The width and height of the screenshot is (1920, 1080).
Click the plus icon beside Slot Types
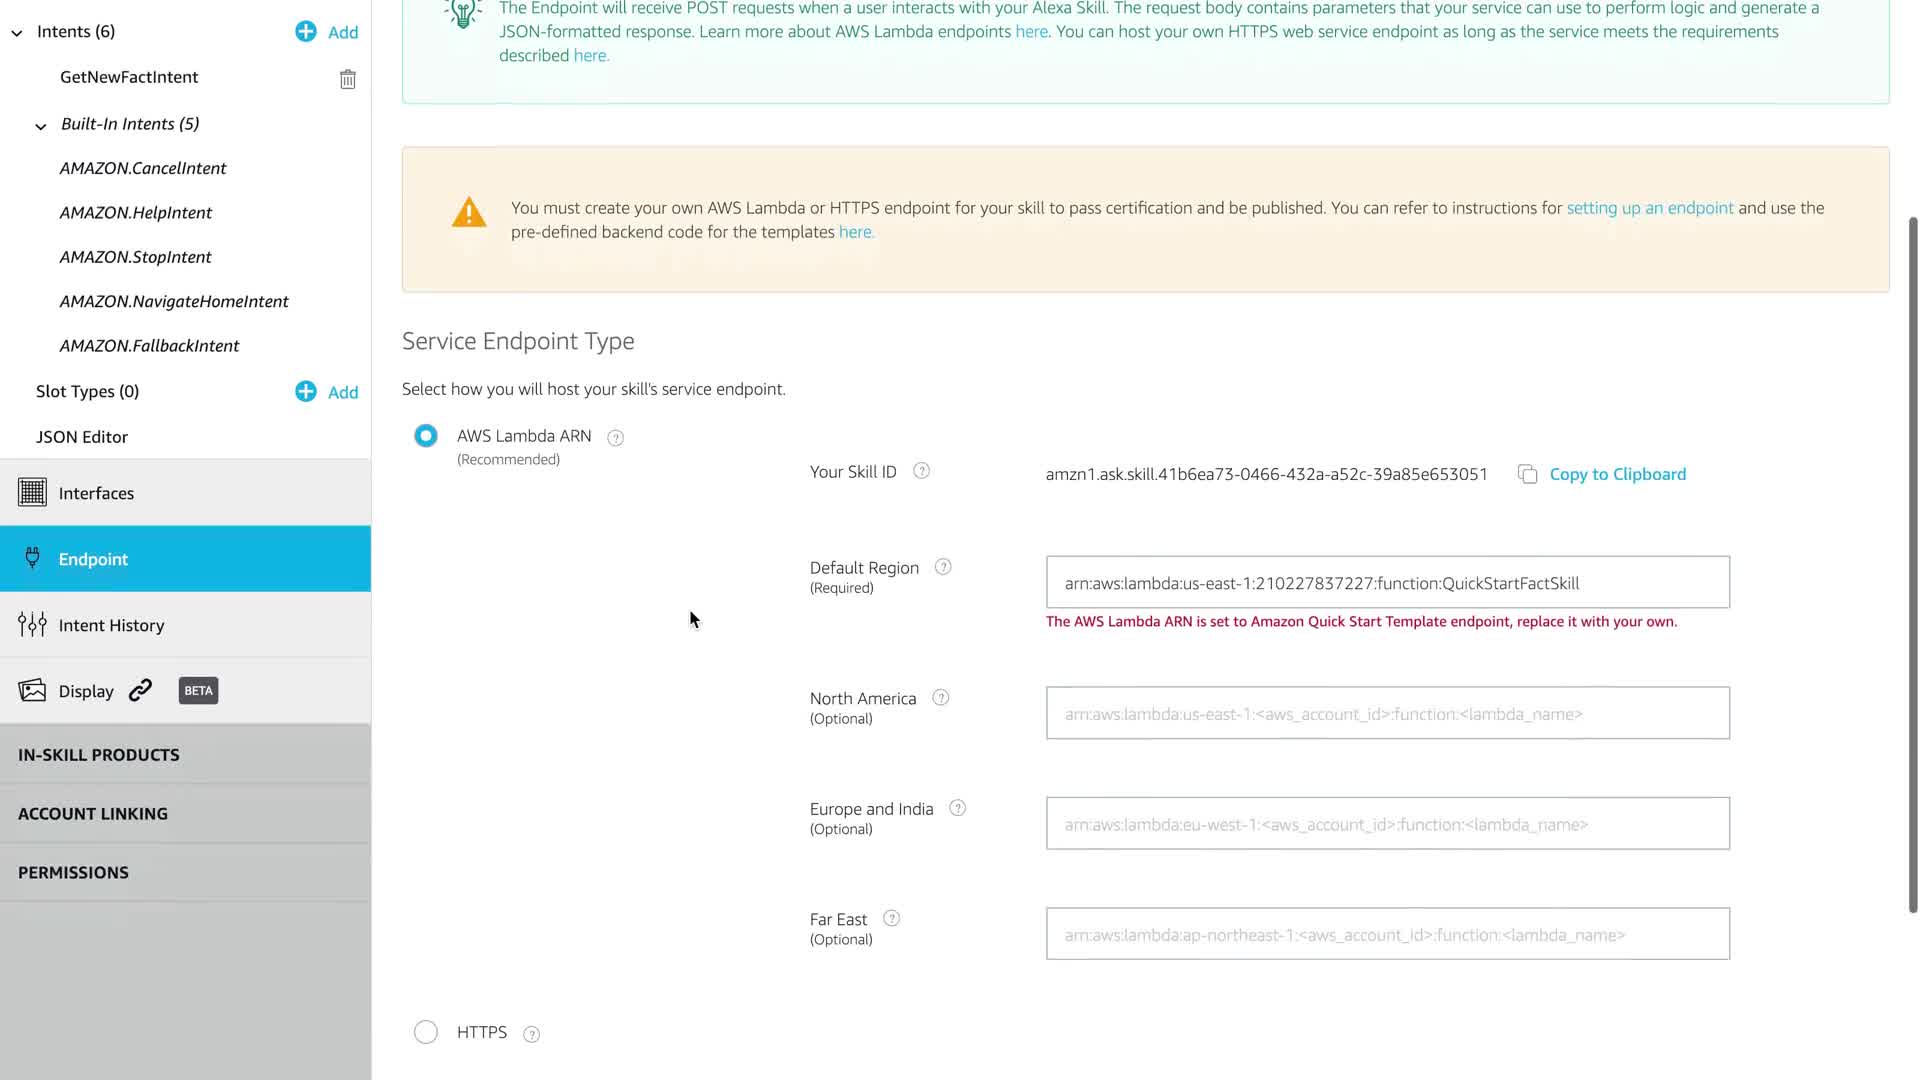pyautogui.click(x=306, y=392)
